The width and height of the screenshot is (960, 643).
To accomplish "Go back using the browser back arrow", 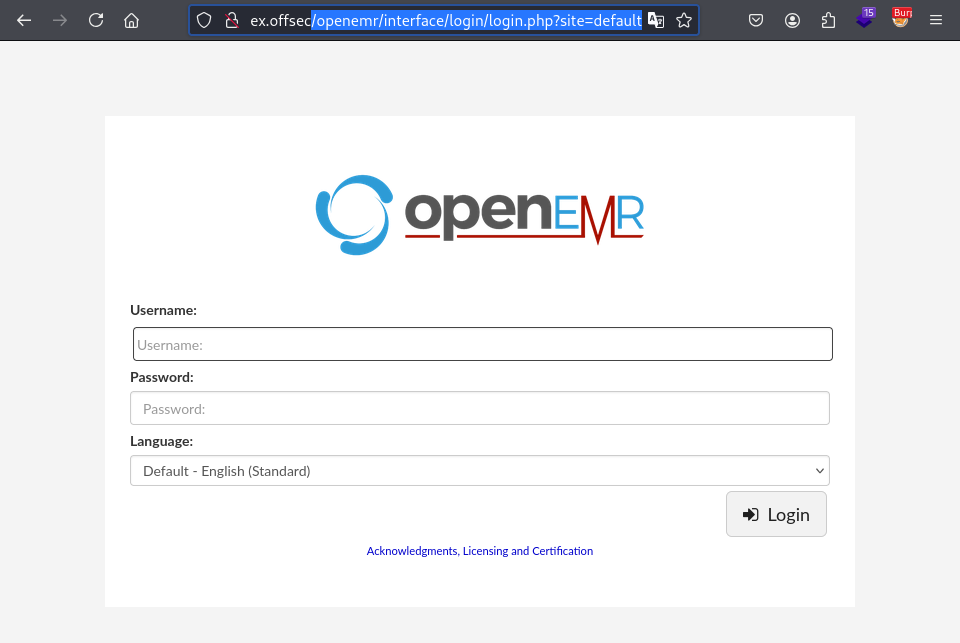I will pos(24,20).
